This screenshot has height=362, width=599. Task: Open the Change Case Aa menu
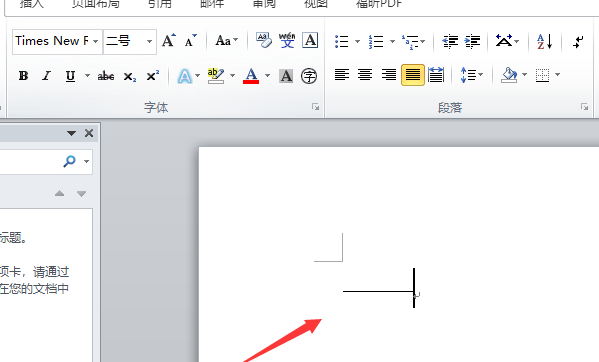point(227,40)
